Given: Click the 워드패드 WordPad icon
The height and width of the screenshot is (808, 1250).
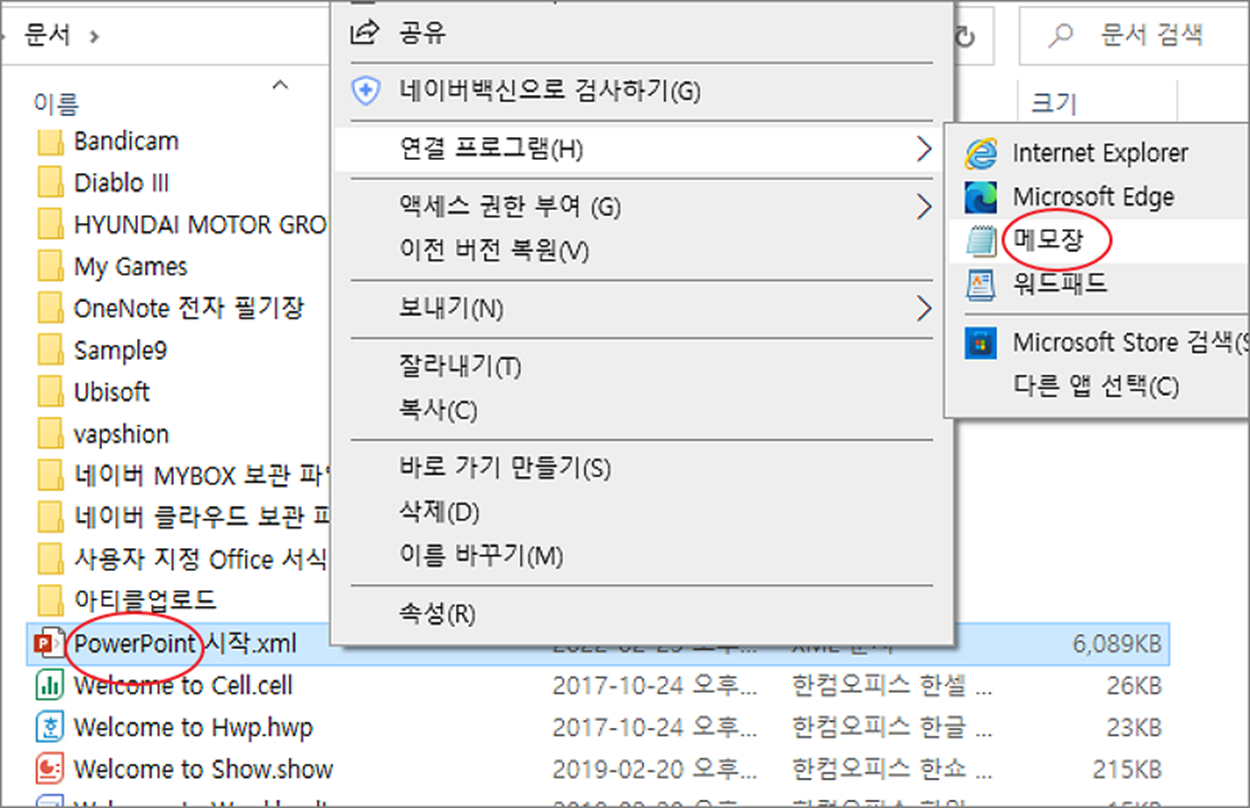Looking at the screenshot, I should [981, 284].
